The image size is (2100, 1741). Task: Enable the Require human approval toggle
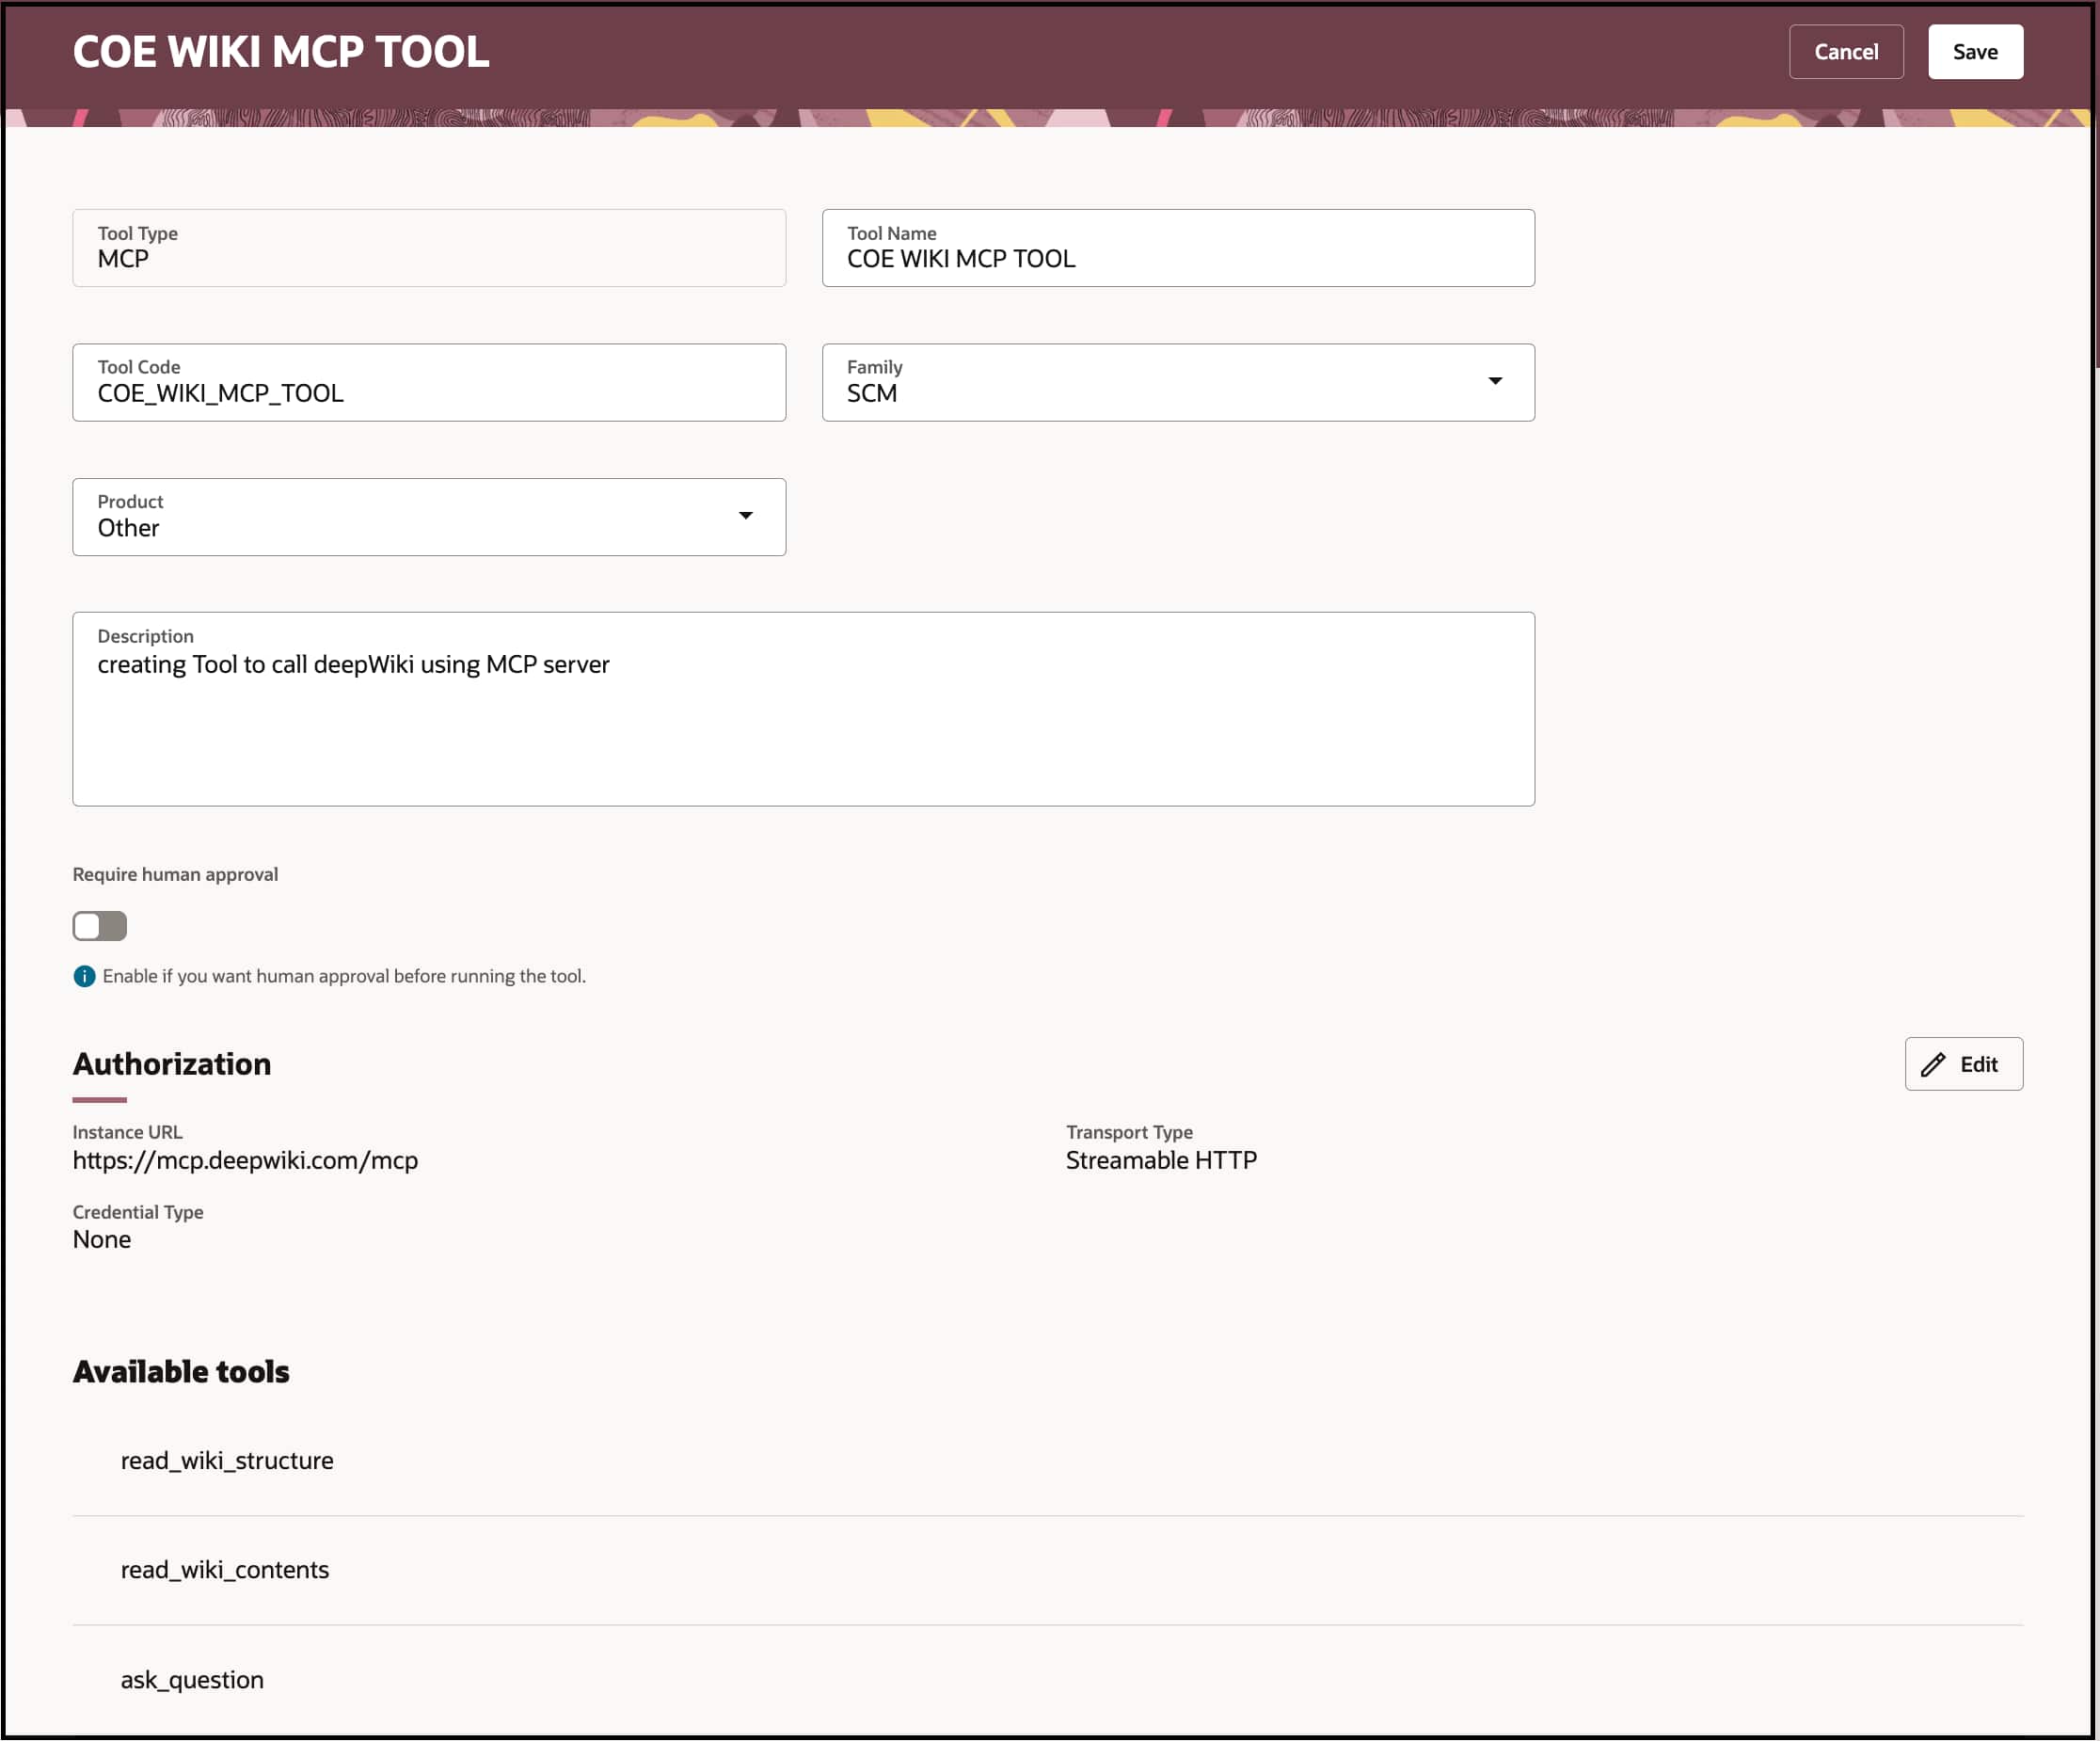pyautogui.click(x=98, y=926)
